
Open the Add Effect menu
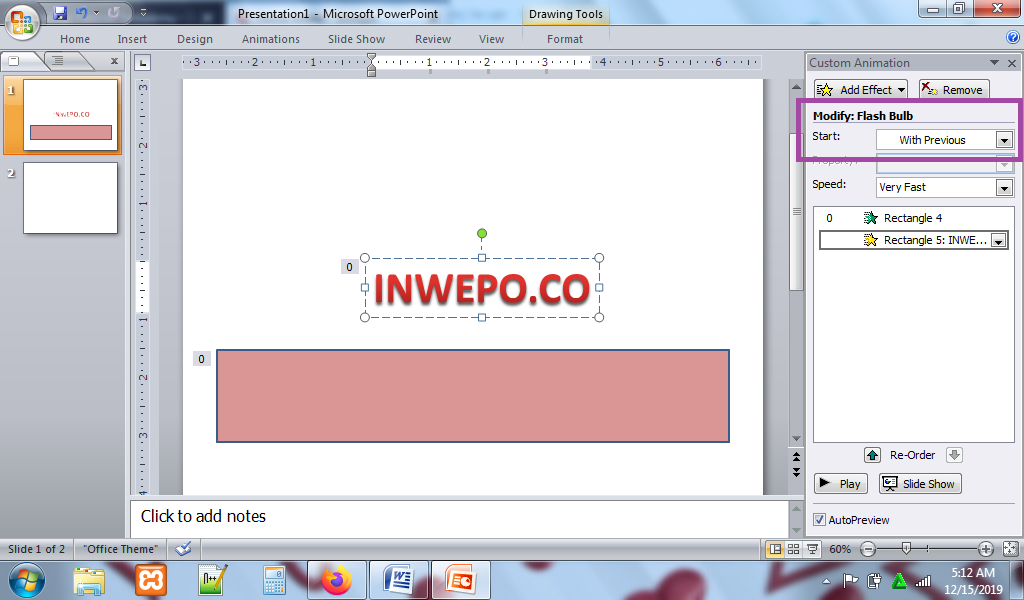[x=861, y=89]
